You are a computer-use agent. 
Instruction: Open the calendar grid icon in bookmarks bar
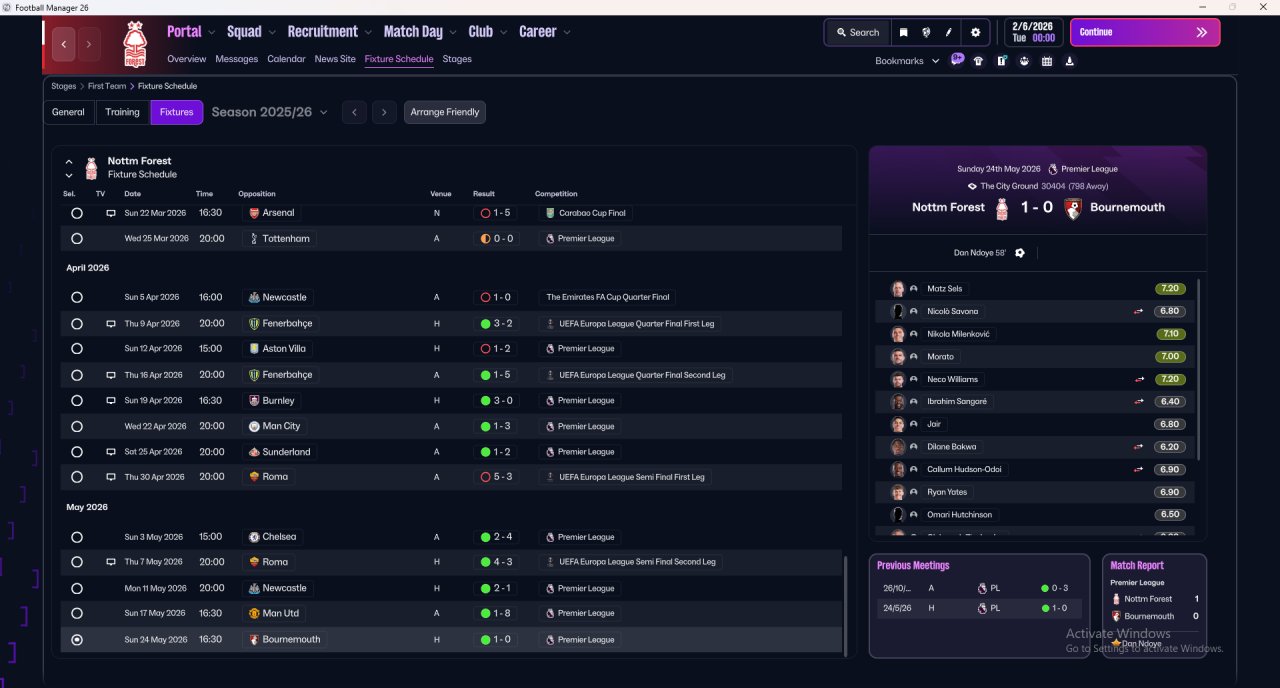pos(1047,61)
